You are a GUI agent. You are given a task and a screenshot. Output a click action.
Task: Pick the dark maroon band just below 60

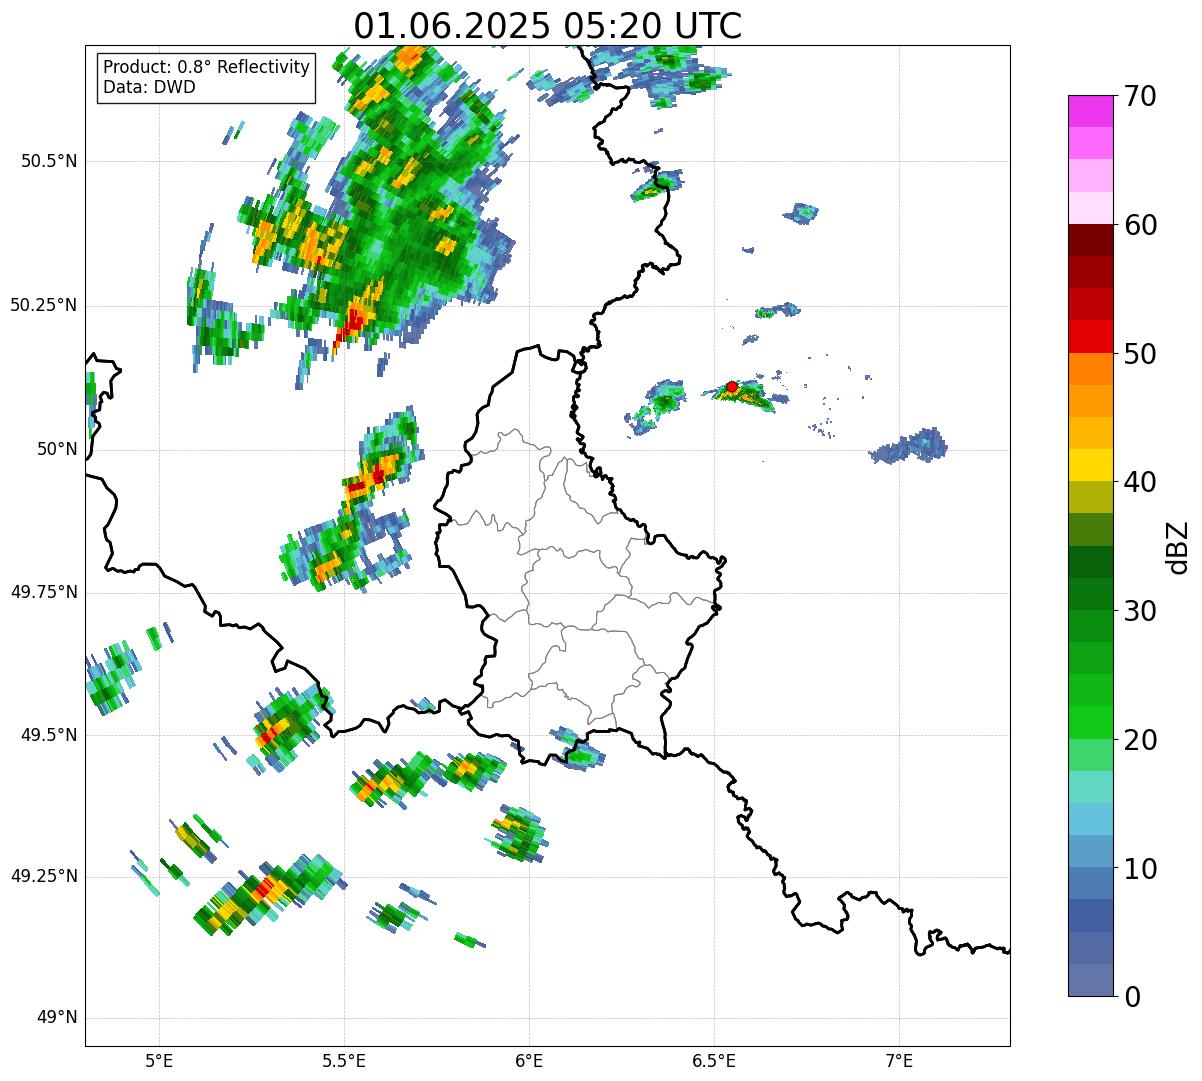[x=1090, y=240]
